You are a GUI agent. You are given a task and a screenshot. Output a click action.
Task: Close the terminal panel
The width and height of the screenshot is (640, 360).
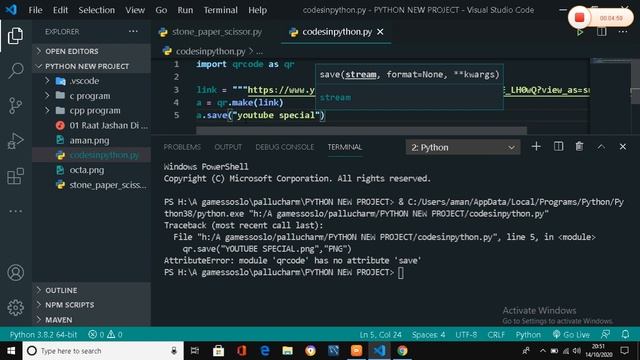pos(622,147)
